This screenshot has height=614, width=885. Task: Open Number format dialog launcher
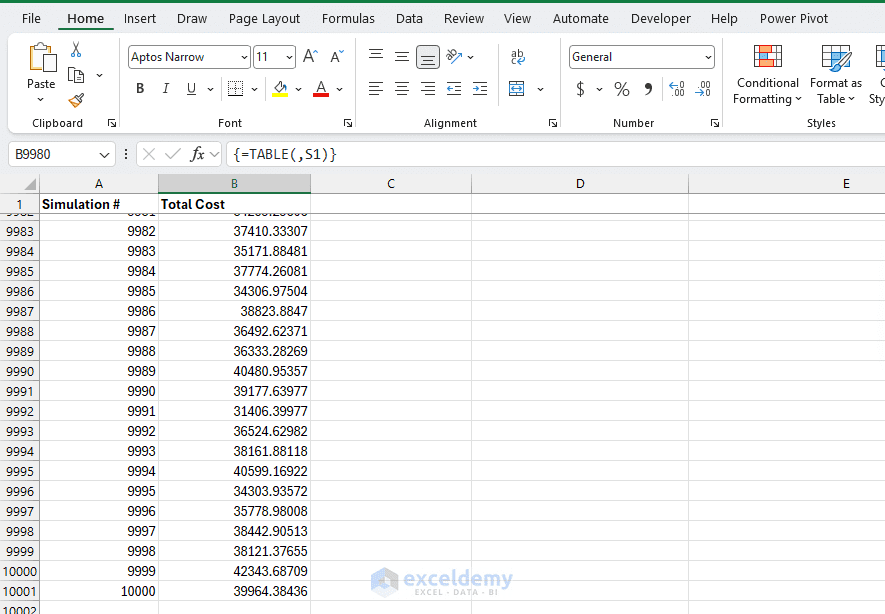tap(715, 123)
